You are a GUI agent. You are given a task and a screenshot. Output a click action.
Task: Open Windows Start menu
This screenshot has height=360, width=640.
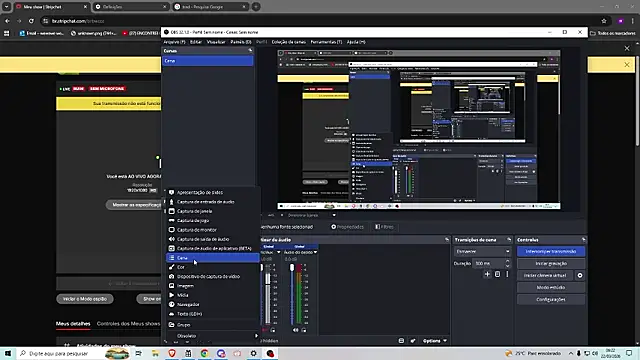pyautogui.click(x=7, y=353)
